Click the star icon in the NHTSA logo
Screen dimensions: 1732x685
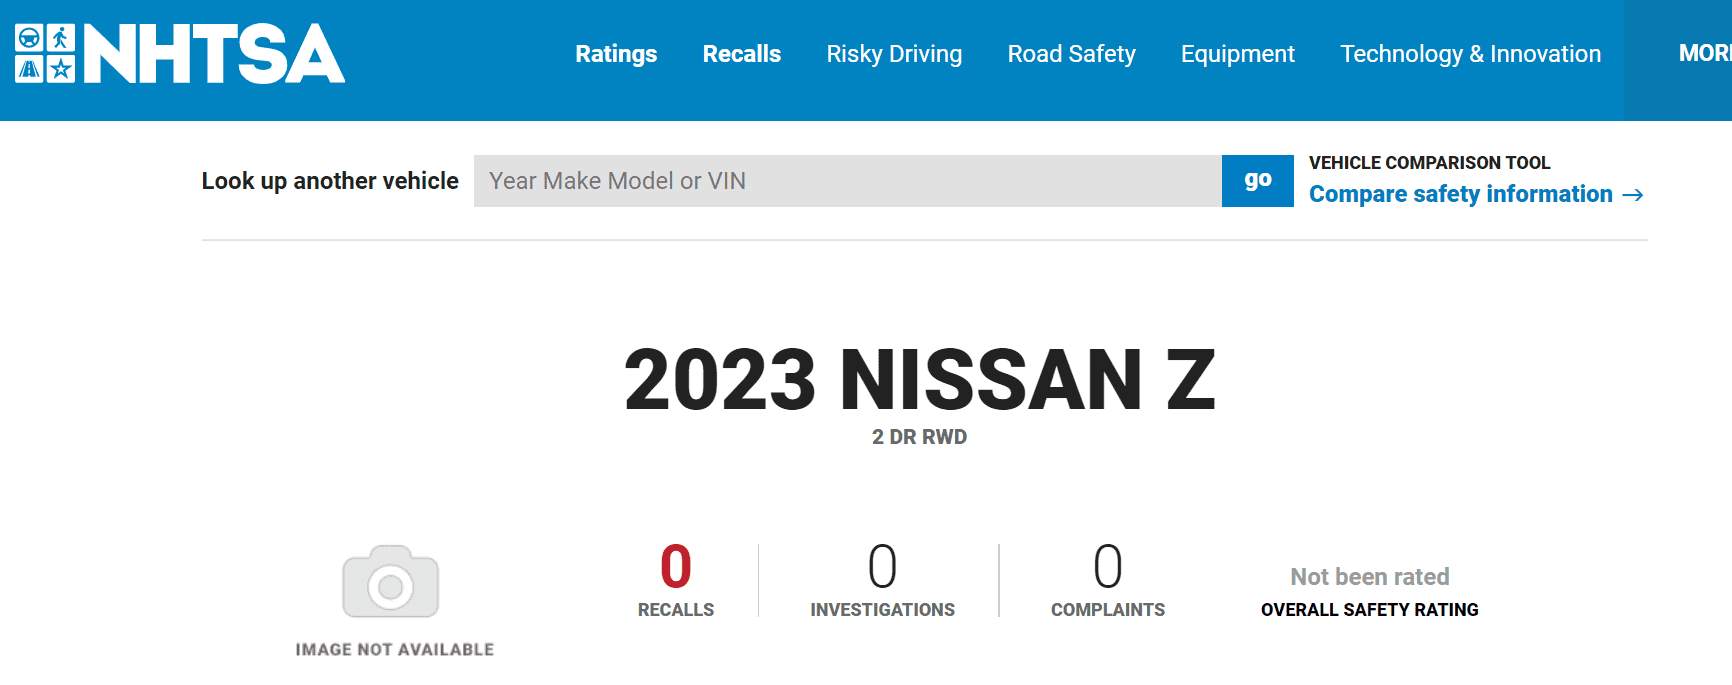point(61,69)
